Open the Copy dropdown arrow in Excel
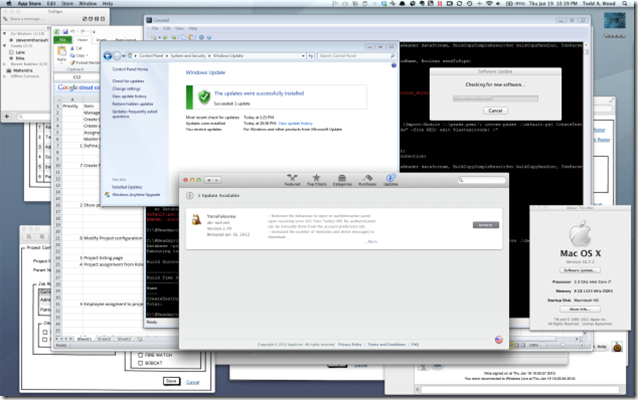 (87, 55)
